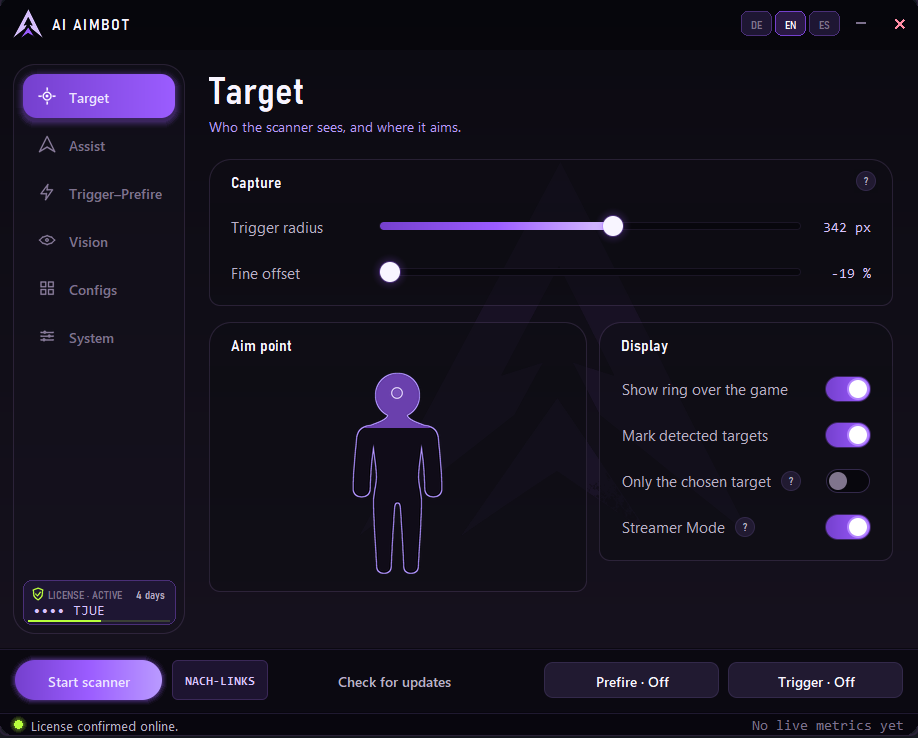Image resolution: width=918 pixels, height=738 pixels.
Task: Click the license shield check icon
Action: 38,595
